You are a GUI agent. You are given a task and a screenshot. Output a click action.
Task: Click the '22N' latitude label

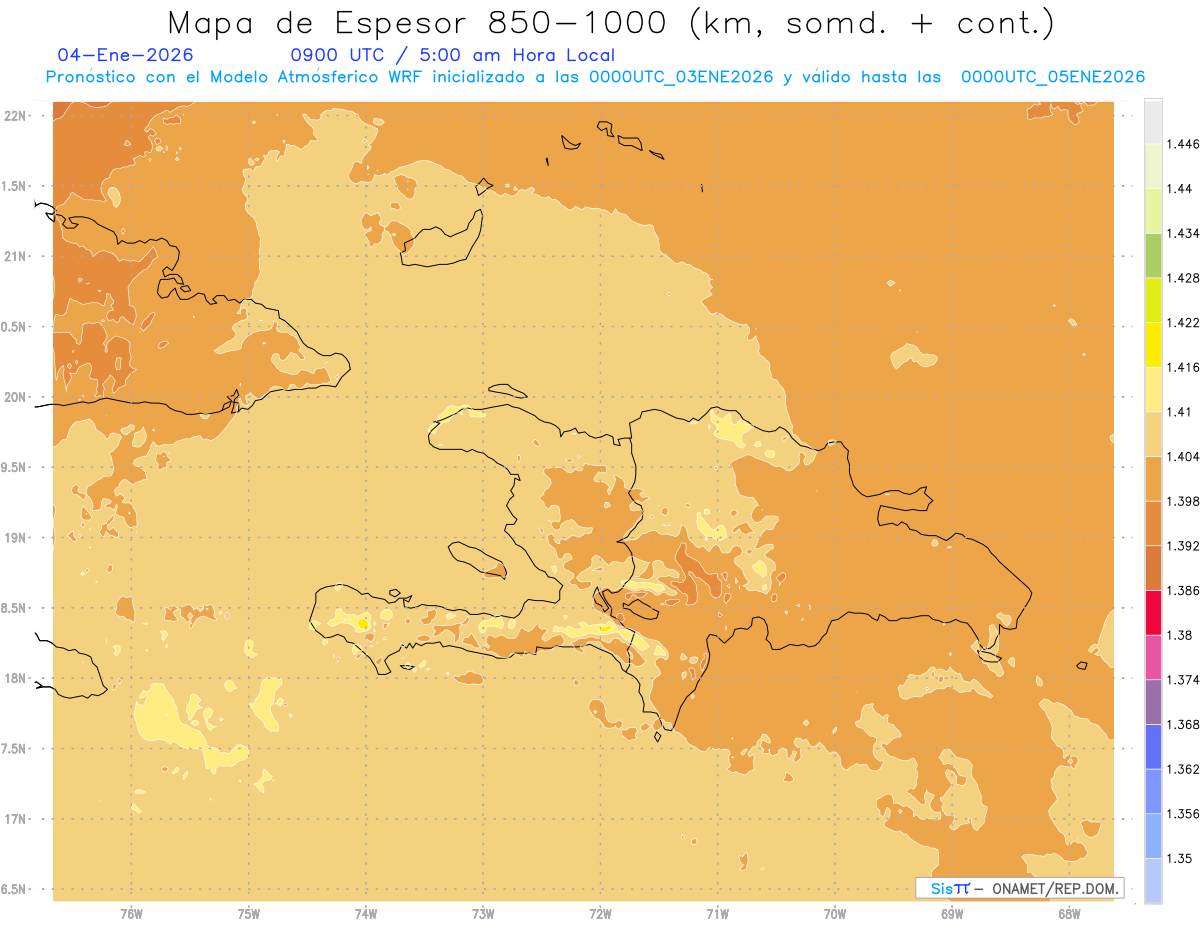click(17, 116)
